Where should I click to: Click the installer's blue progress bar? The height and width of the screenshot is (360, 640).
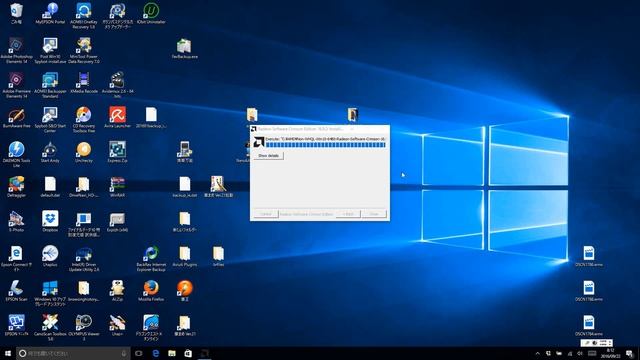coord(325,145)
